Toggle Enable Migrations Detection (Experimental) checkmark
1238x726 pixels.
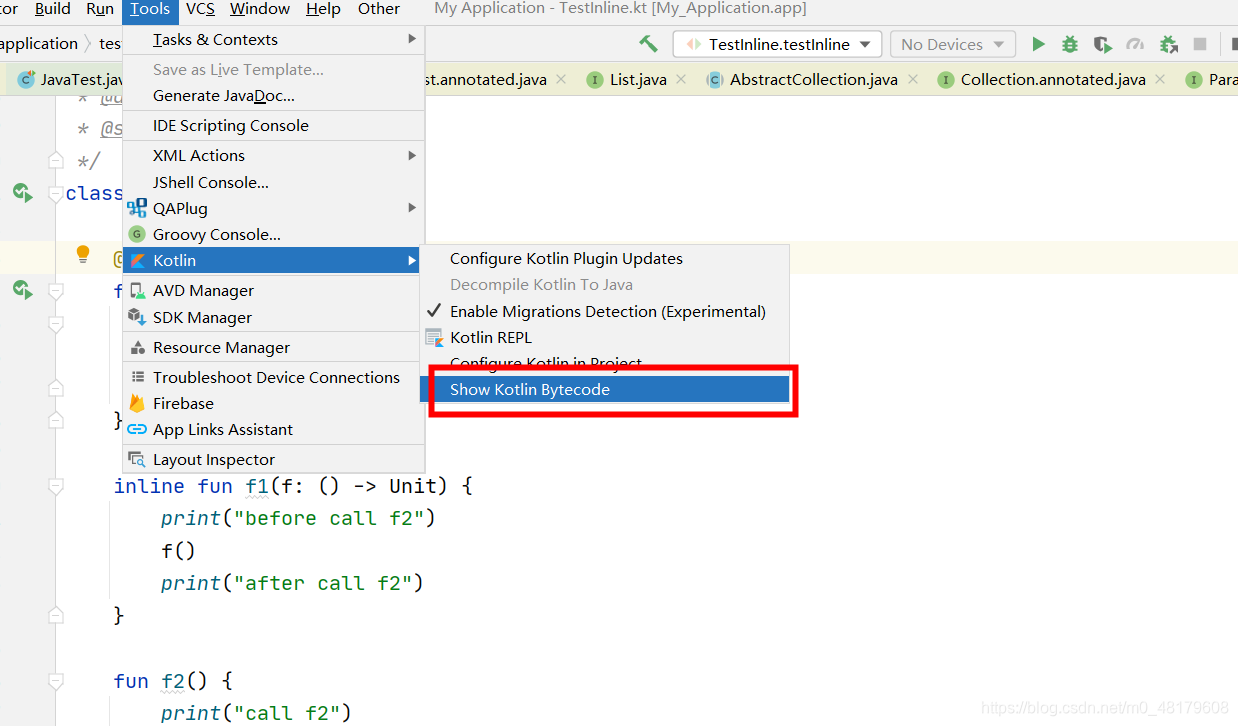click(434, 311)
